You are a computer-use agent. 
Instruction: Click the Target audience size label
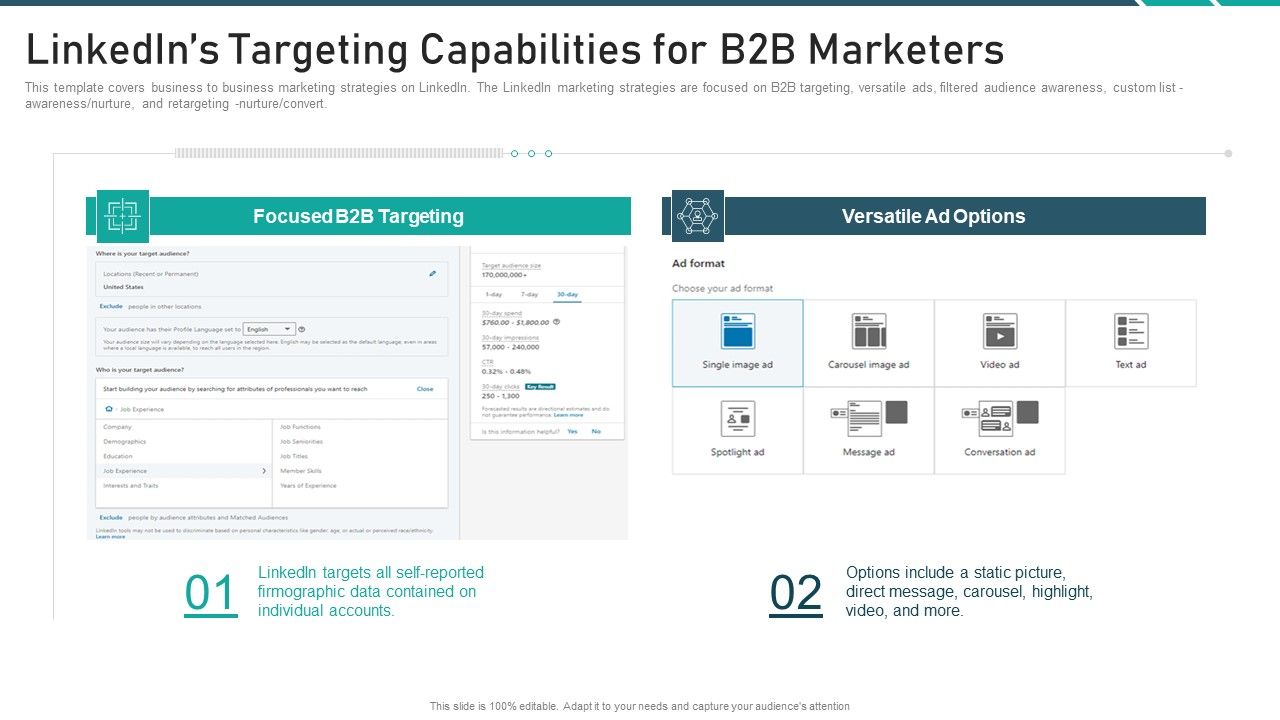[512, 265]
